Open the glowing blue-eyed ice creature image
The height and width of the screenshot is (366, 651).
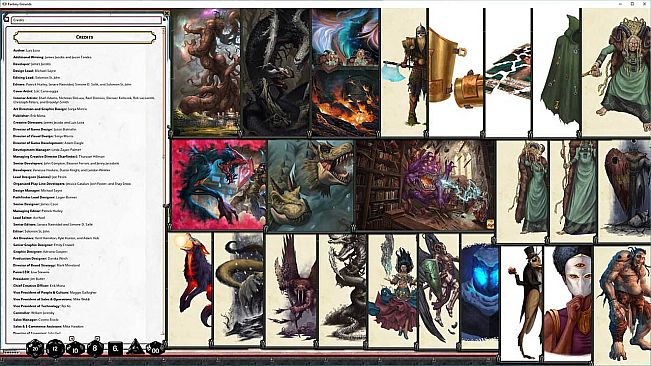pyautogui.click(x=480, y=292)
